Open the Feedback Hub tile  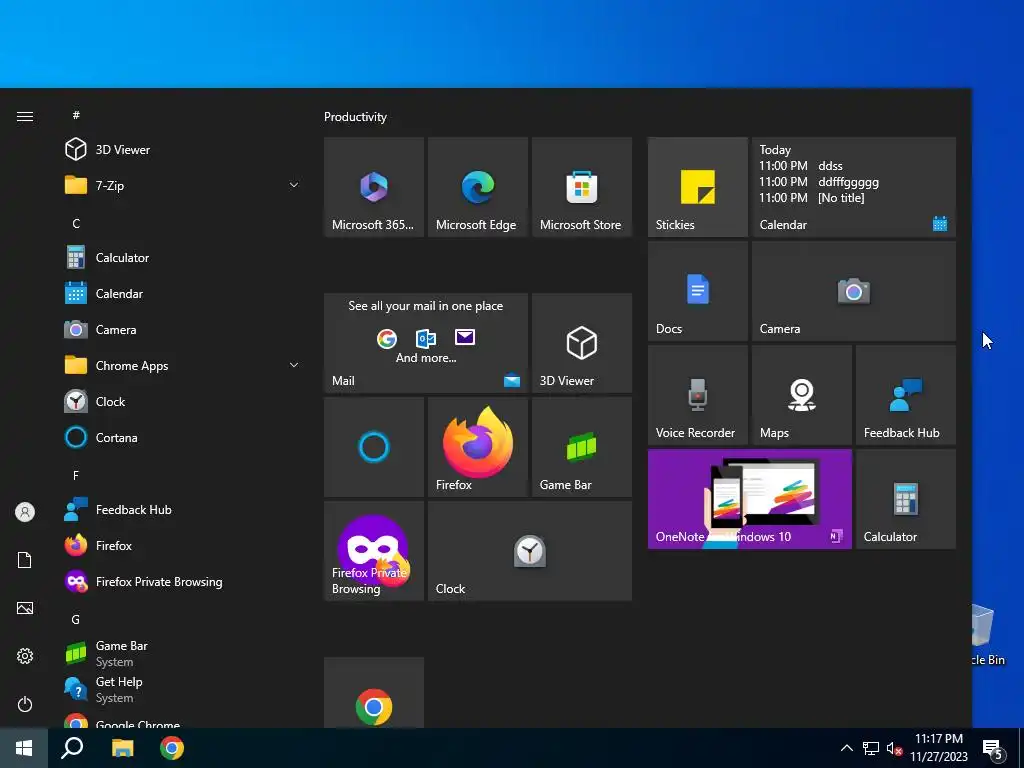[x=906, y=394]
